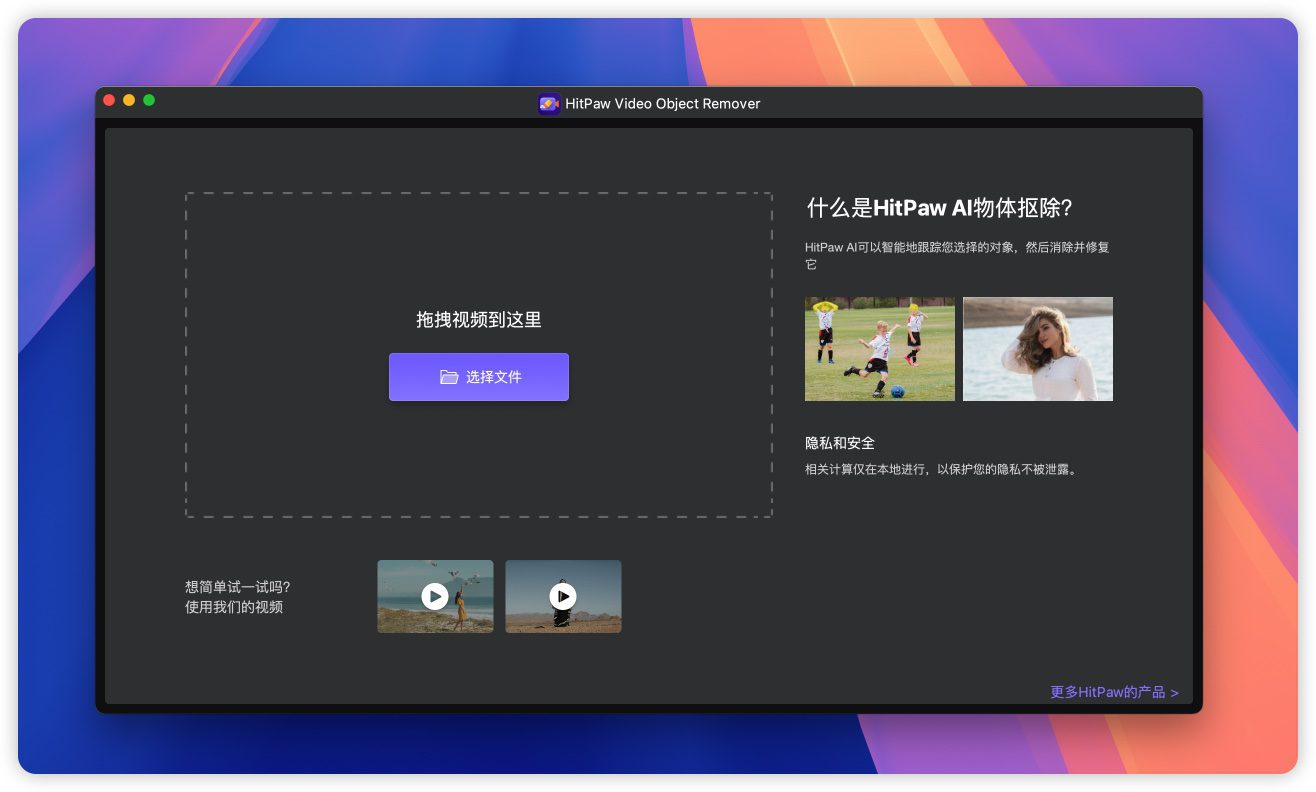Click the HitPaw Video Object Remover title

pos(663,104)
